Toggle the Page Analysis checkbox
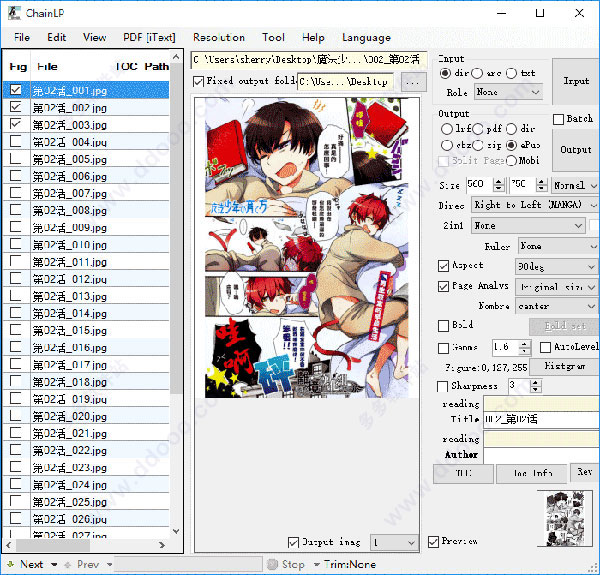 point(443,287)
